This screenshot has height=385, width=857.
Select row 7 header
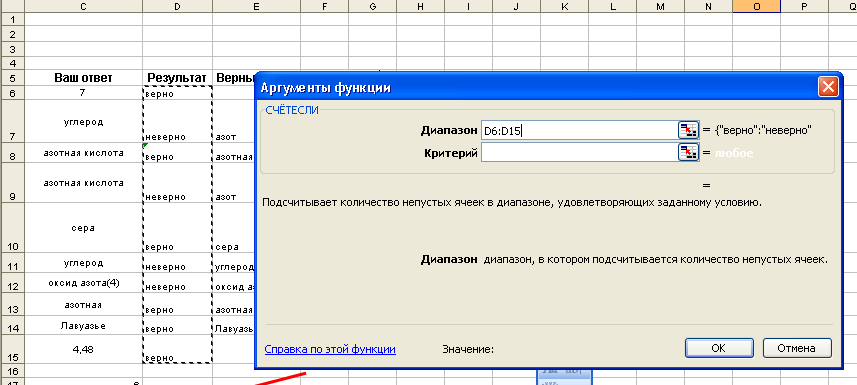pyautogui.click(x=12, y=121)
